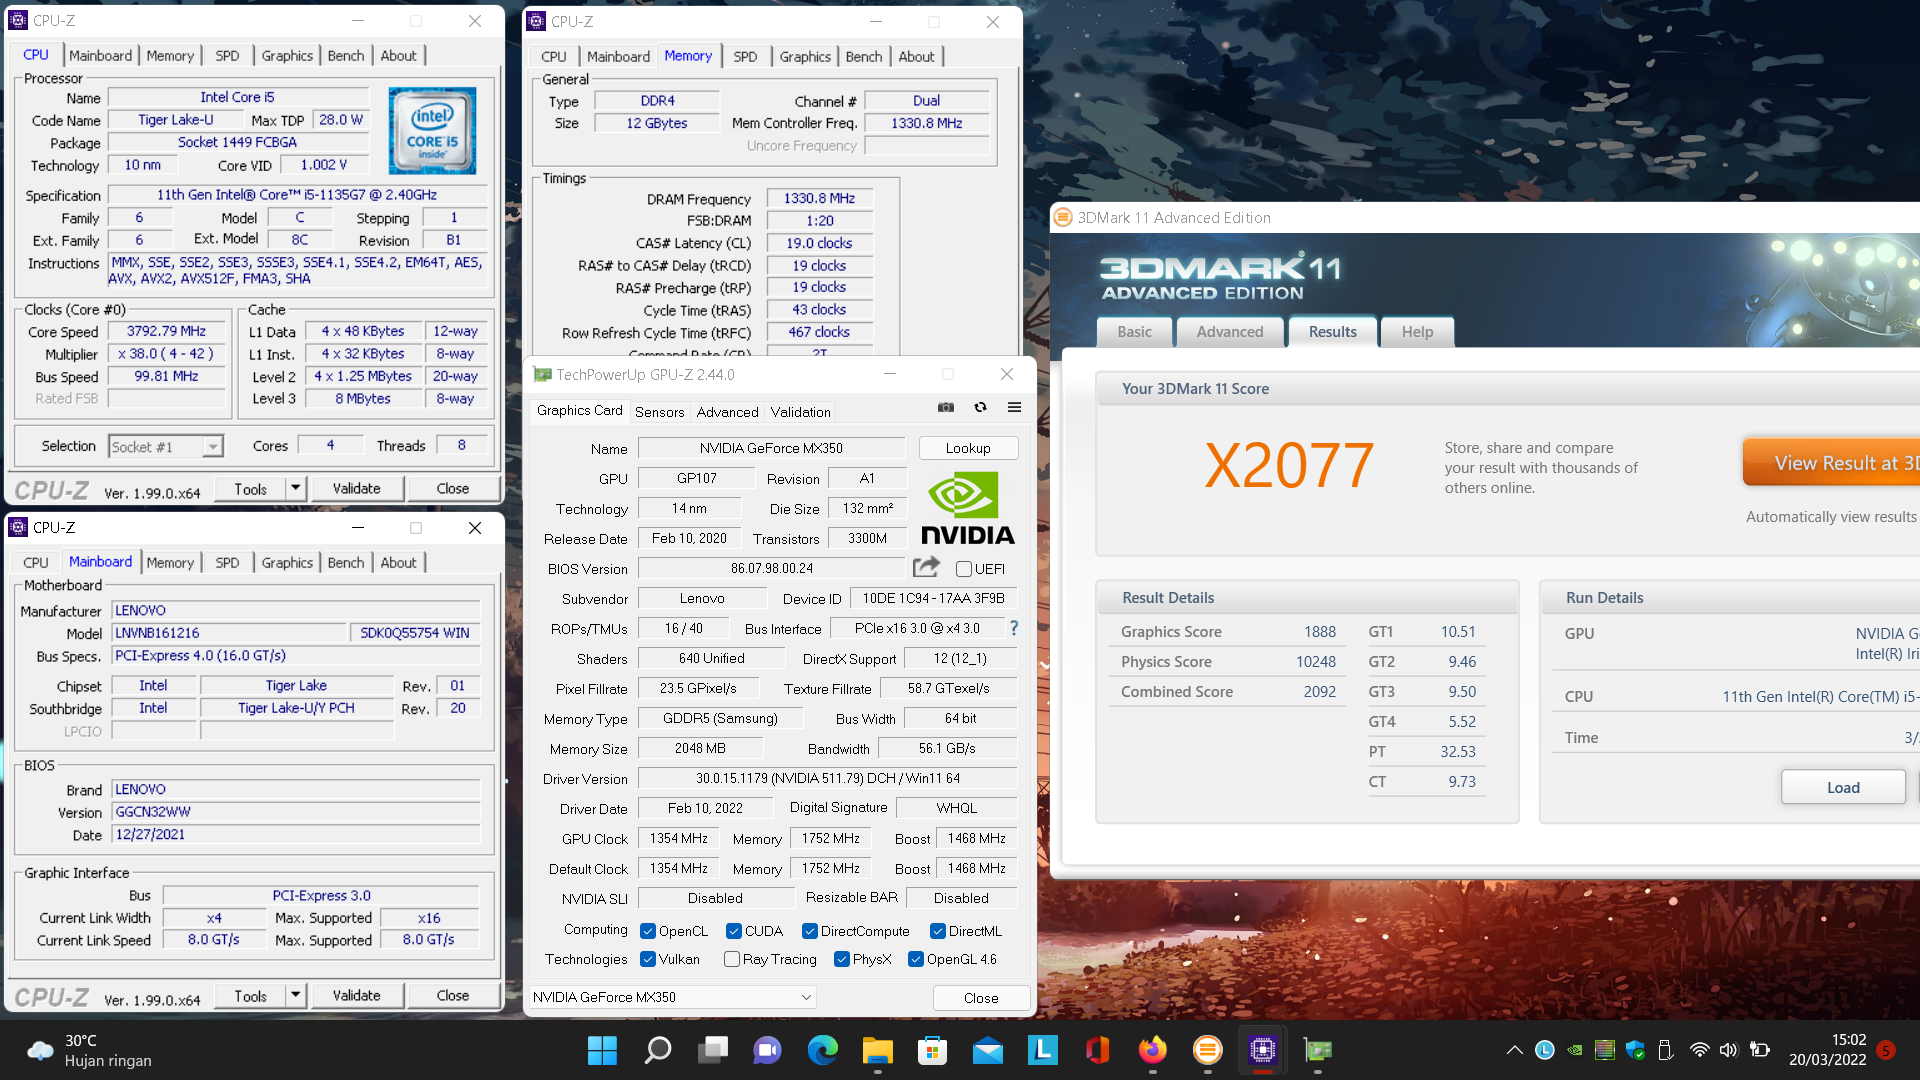
Task: Toggle the PhysX checkbox
Action: click(842, 959)
